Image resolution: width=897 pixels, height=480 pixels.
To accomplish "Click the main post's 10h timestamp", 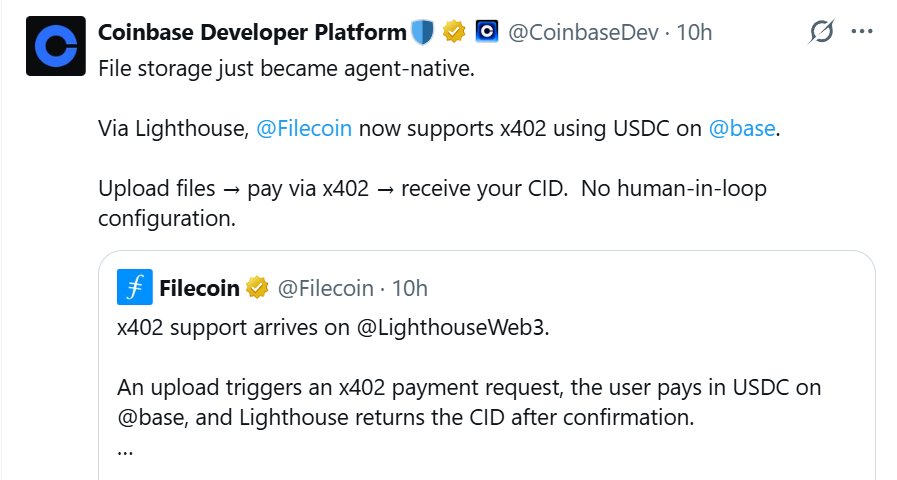I will click(694, 32).
